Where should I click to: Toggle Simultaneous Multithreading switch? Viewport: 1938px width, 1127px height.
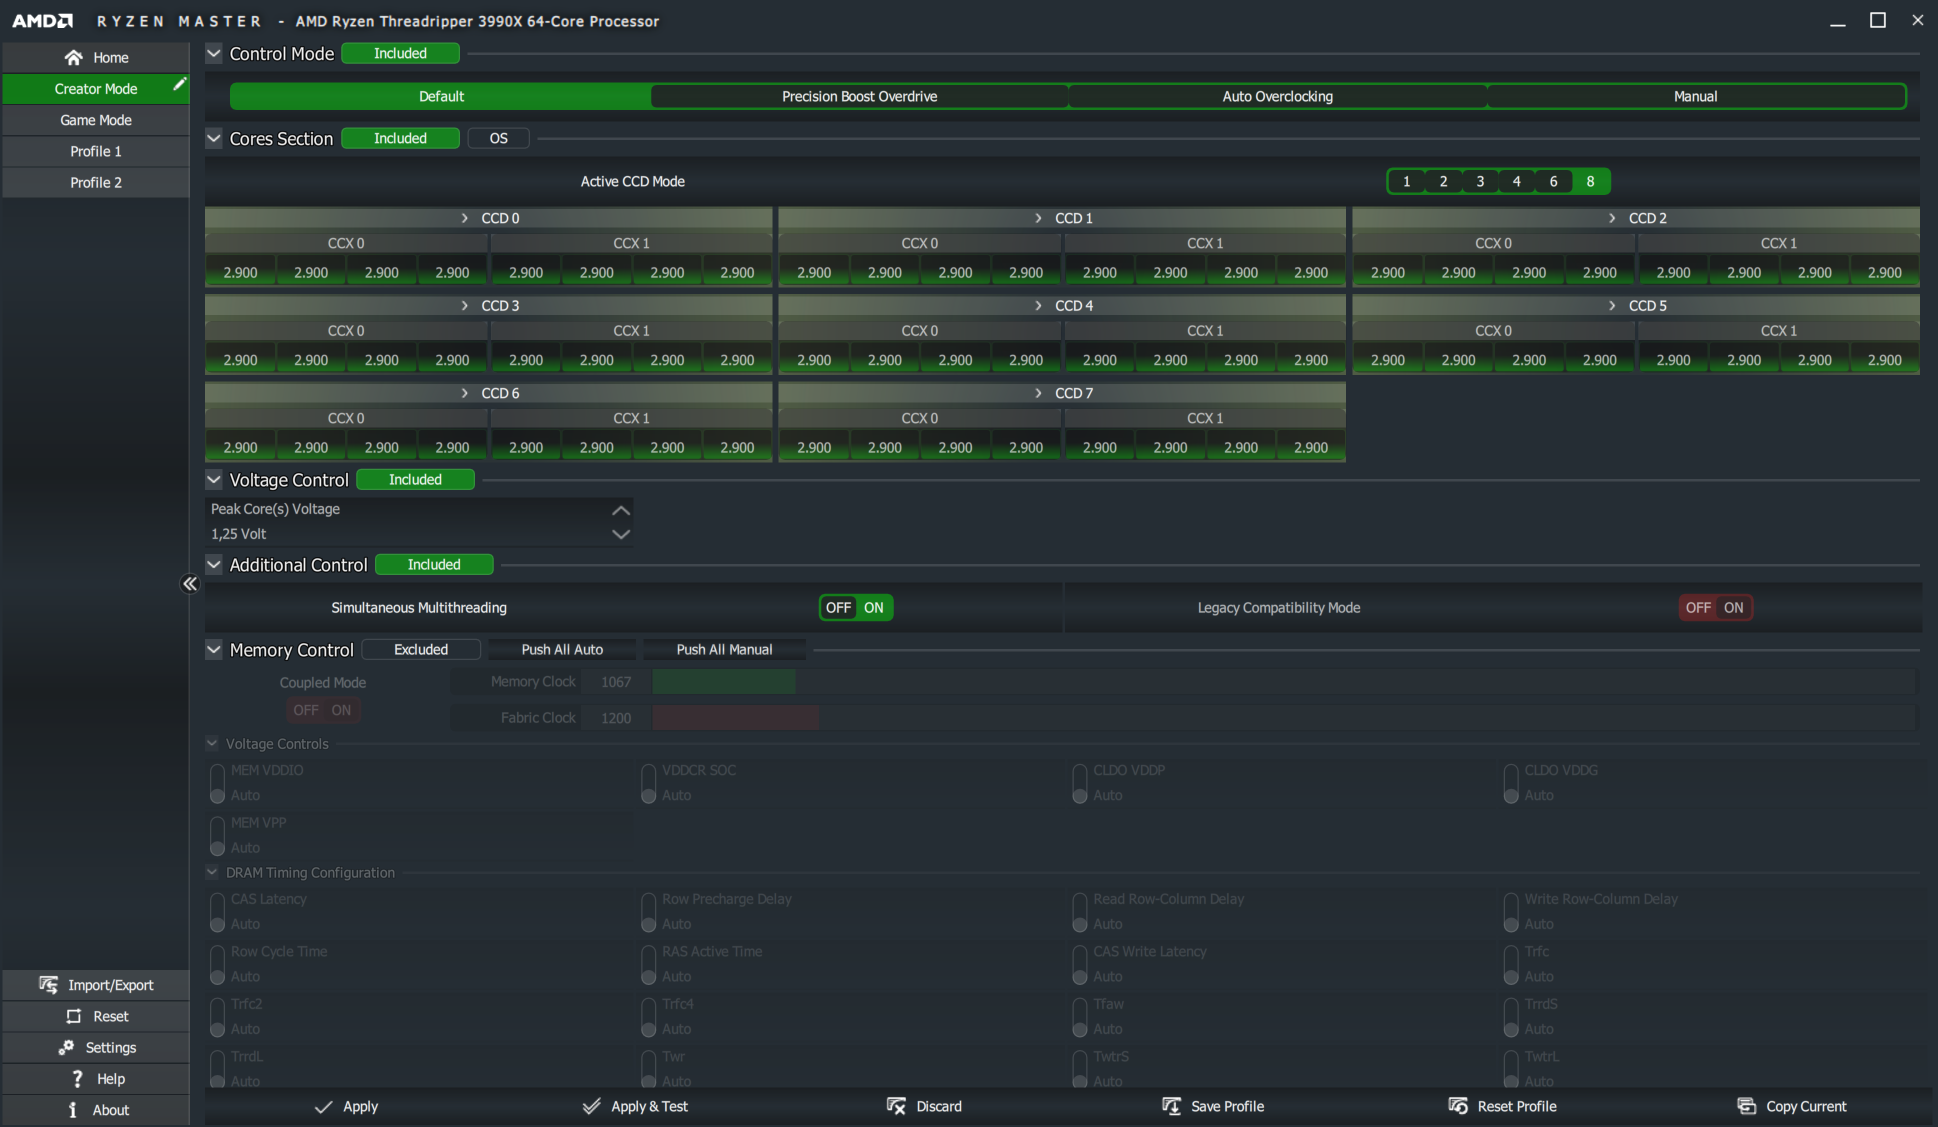tap(856, 608)
